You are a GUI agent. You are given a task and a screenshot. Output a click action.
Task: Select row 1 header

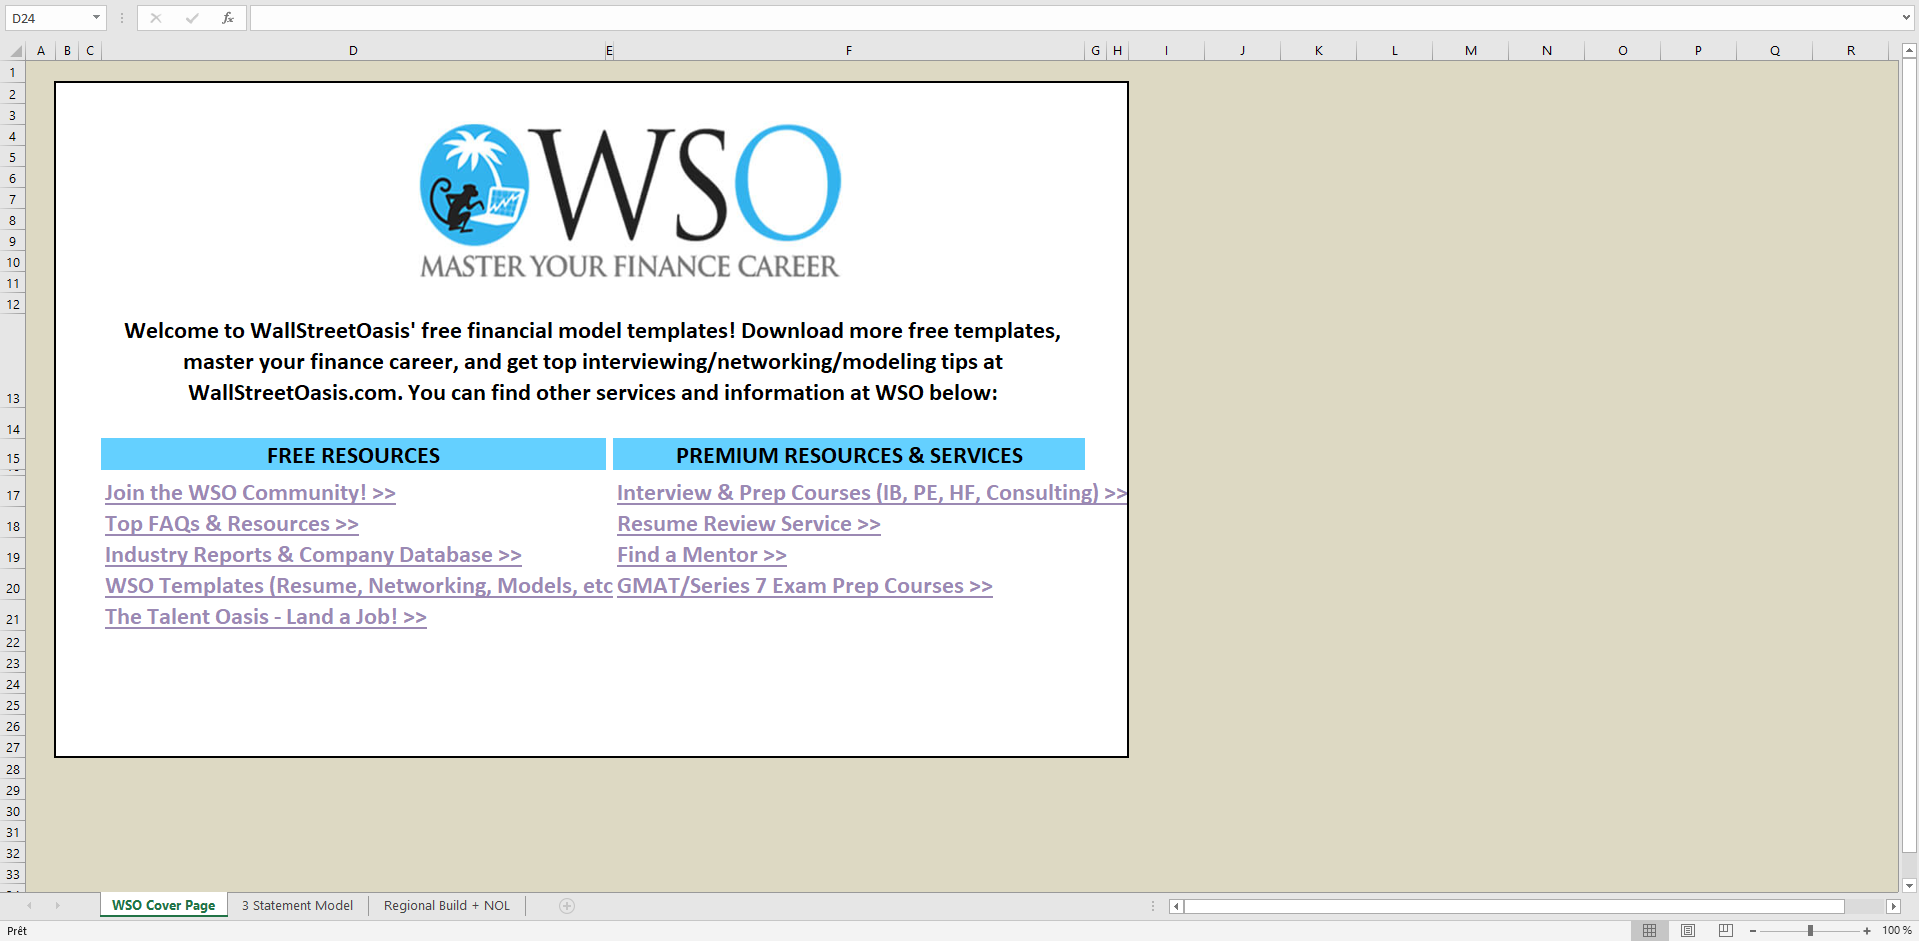[13, 73]
